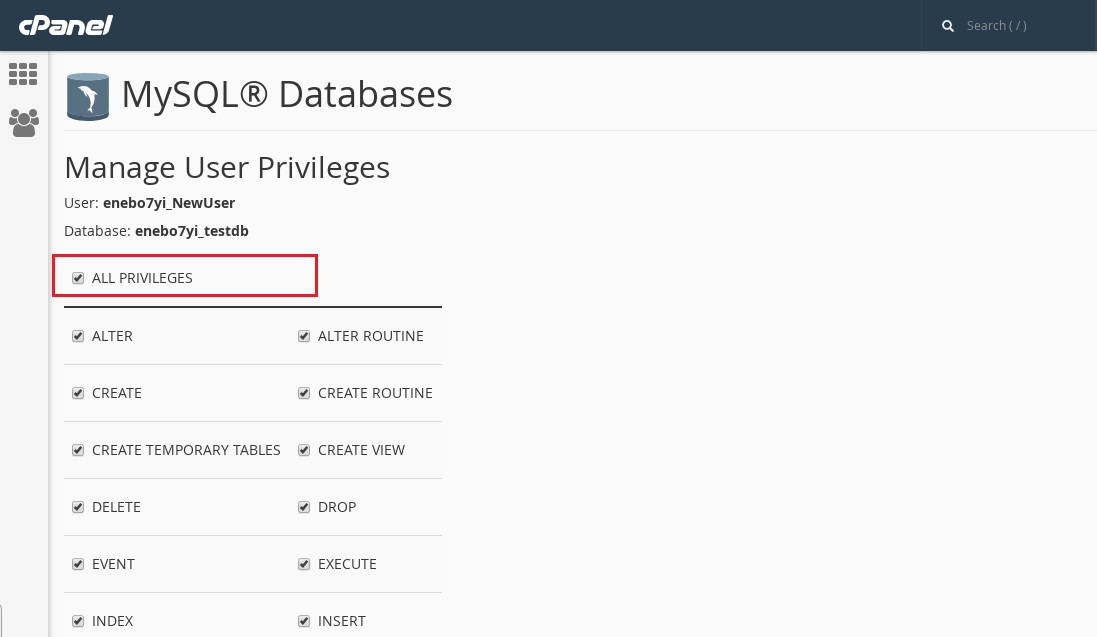Toggle the EXECUTE privilege checkbox

pyautogui.click(x=304, y=564)
